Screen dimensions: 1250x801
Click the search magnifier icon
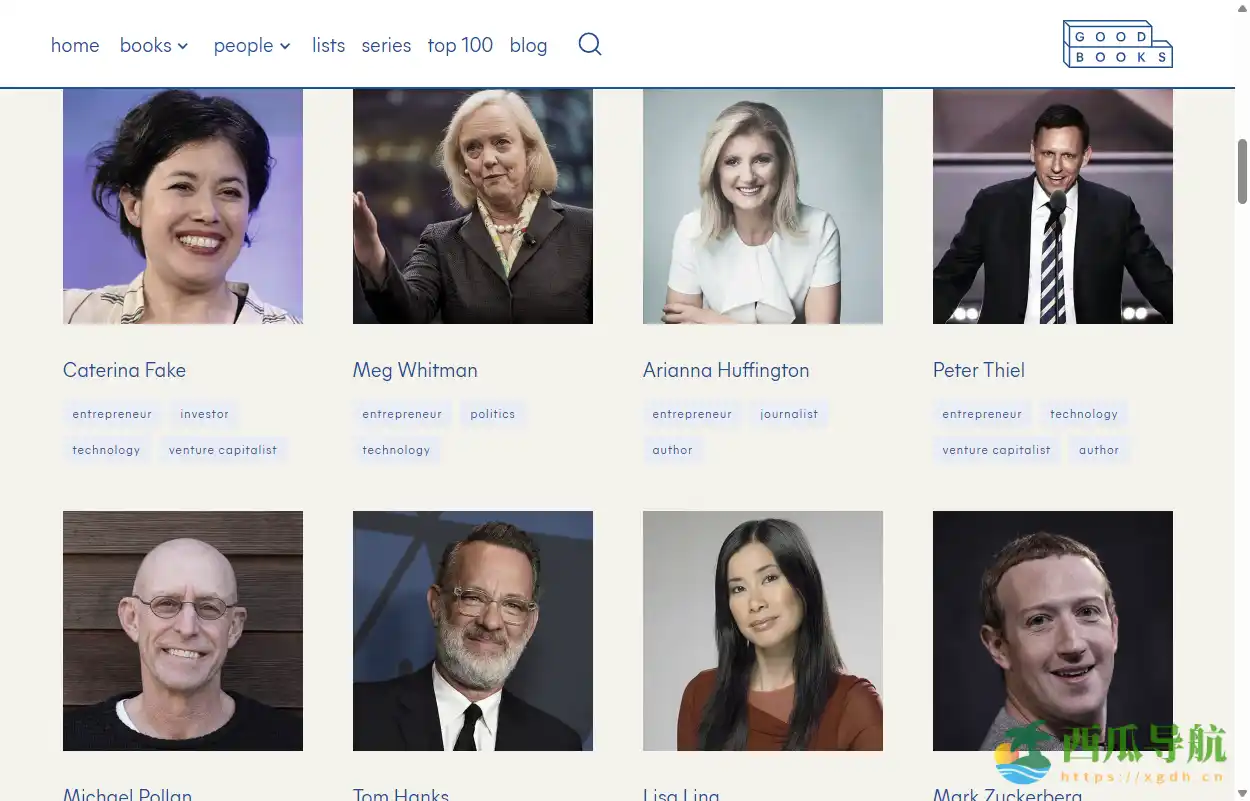590,44
